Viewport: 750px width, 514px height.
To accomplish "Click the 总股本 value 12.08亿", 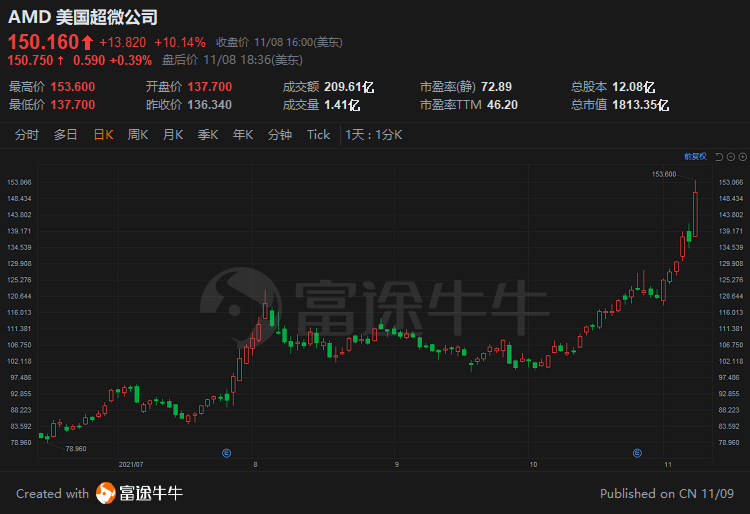I will pos(633,87).
